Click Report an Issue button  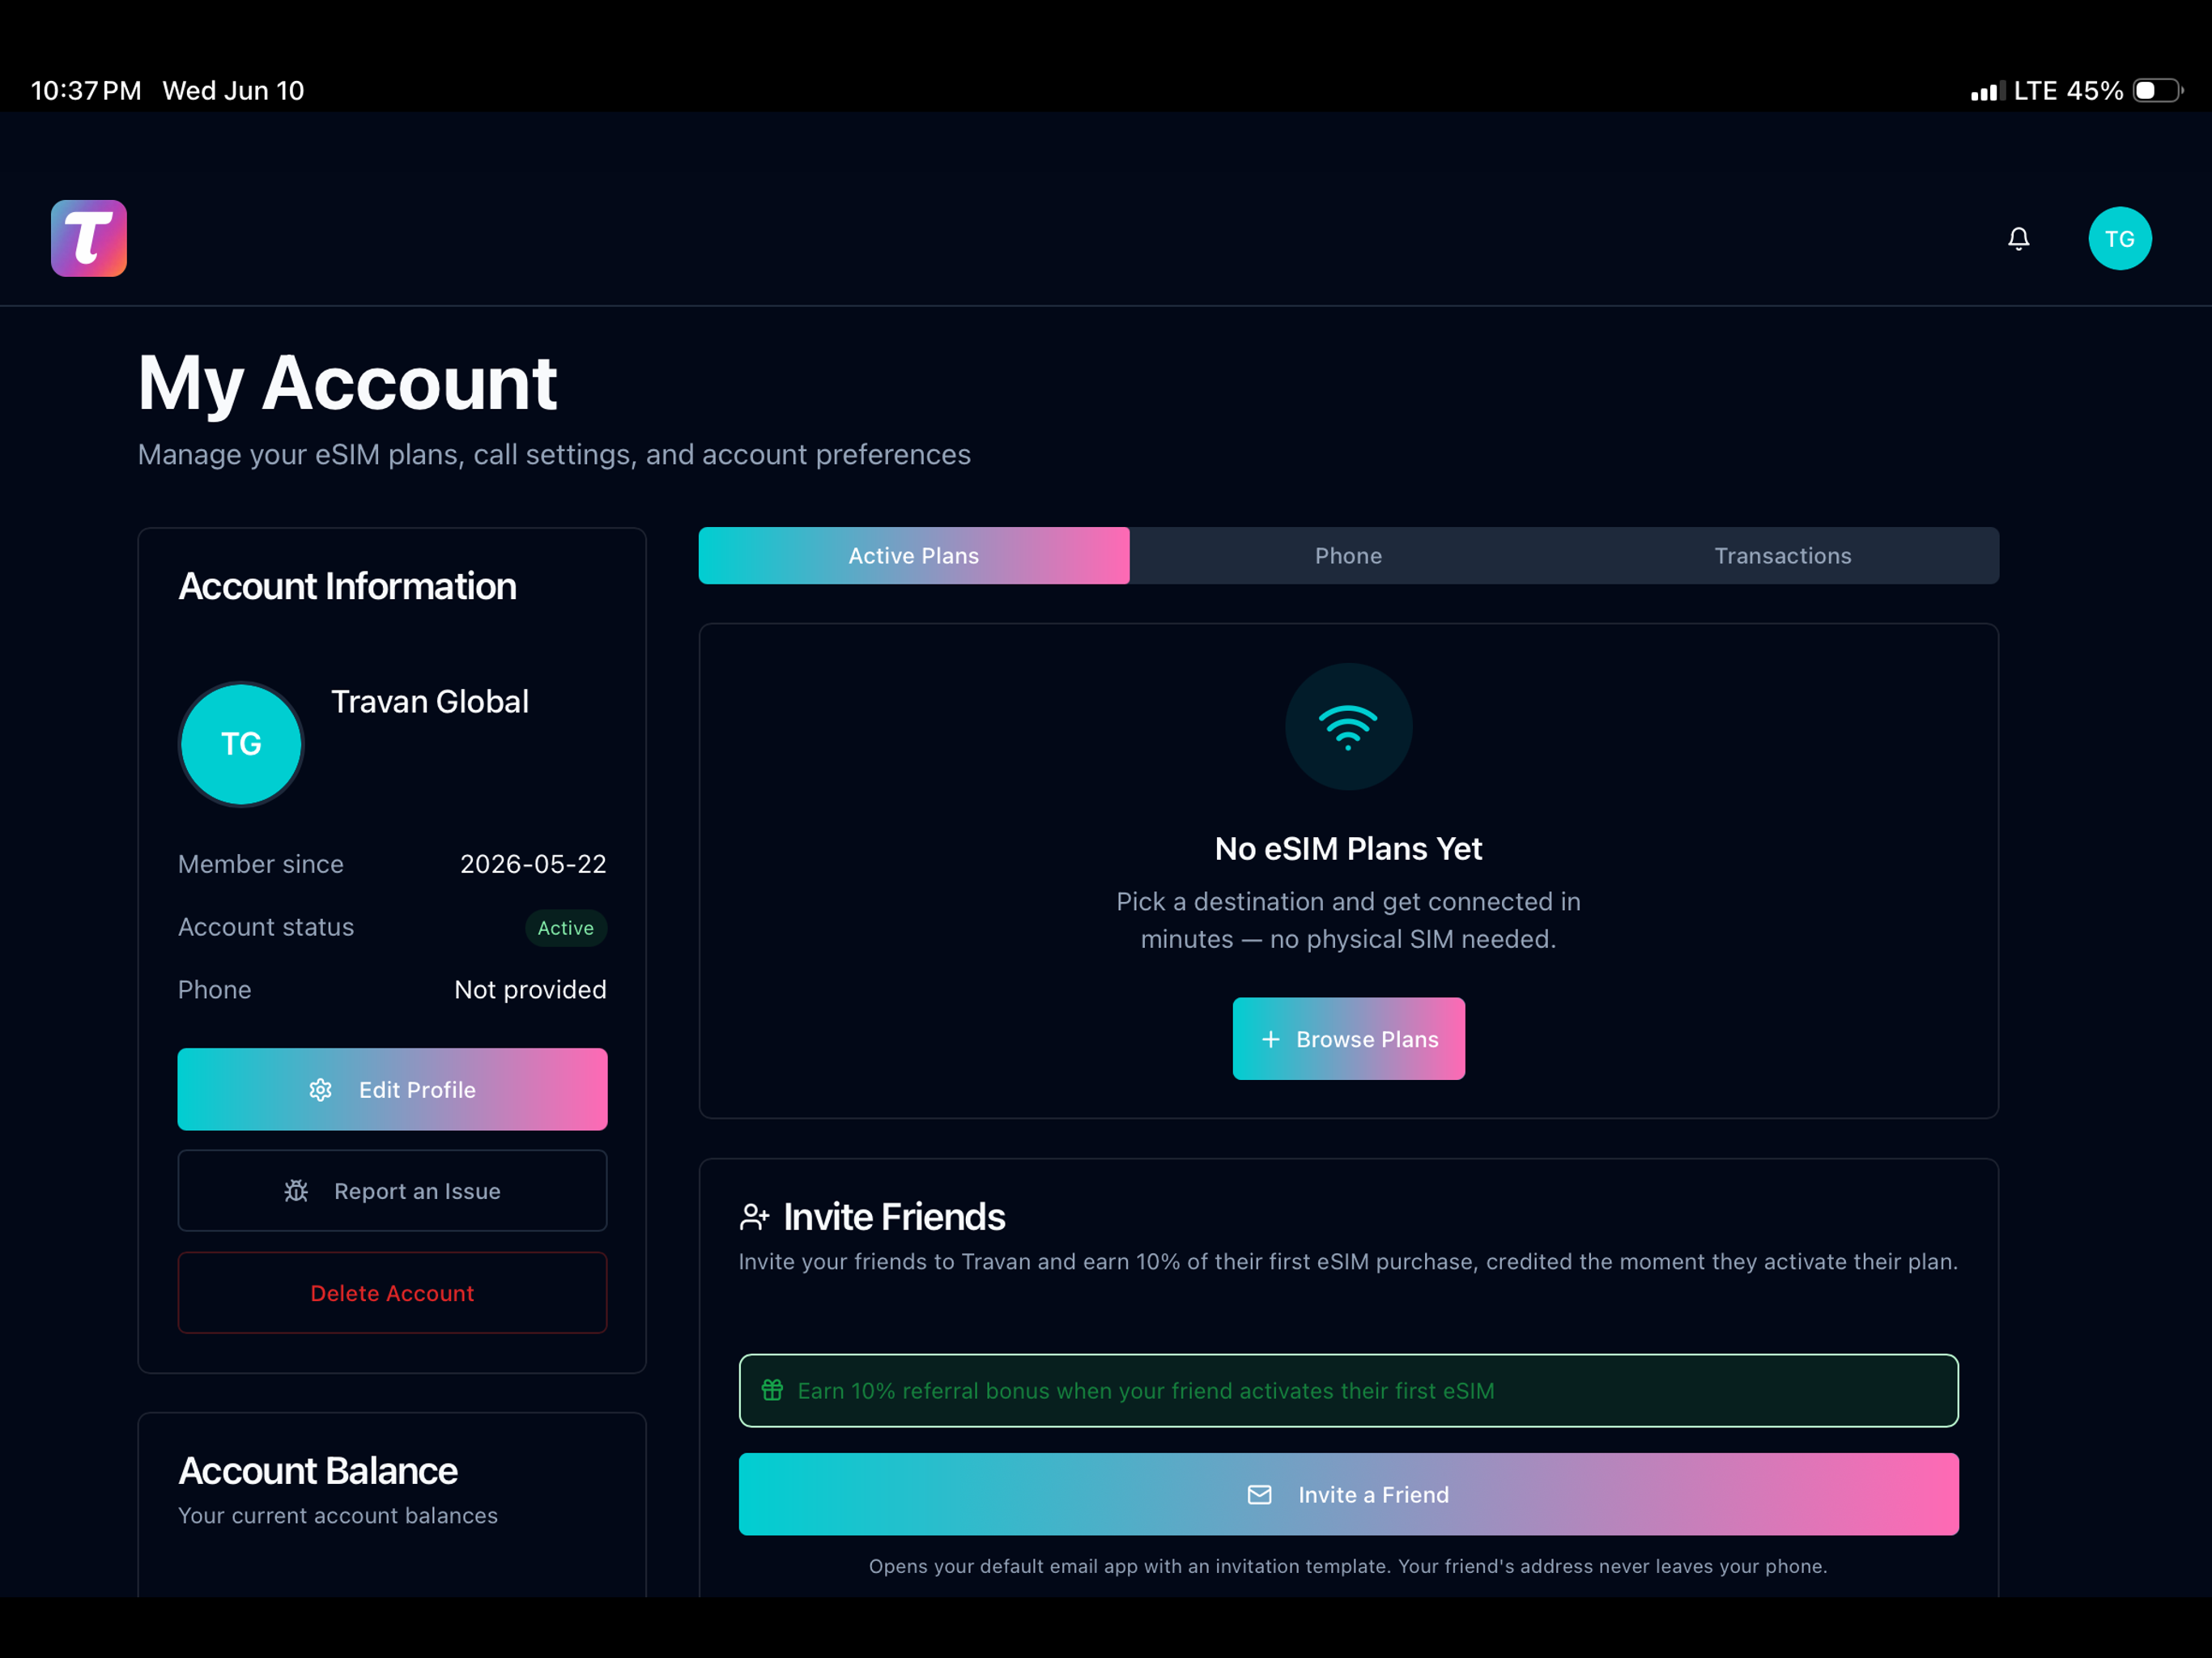coord(392,1190)
